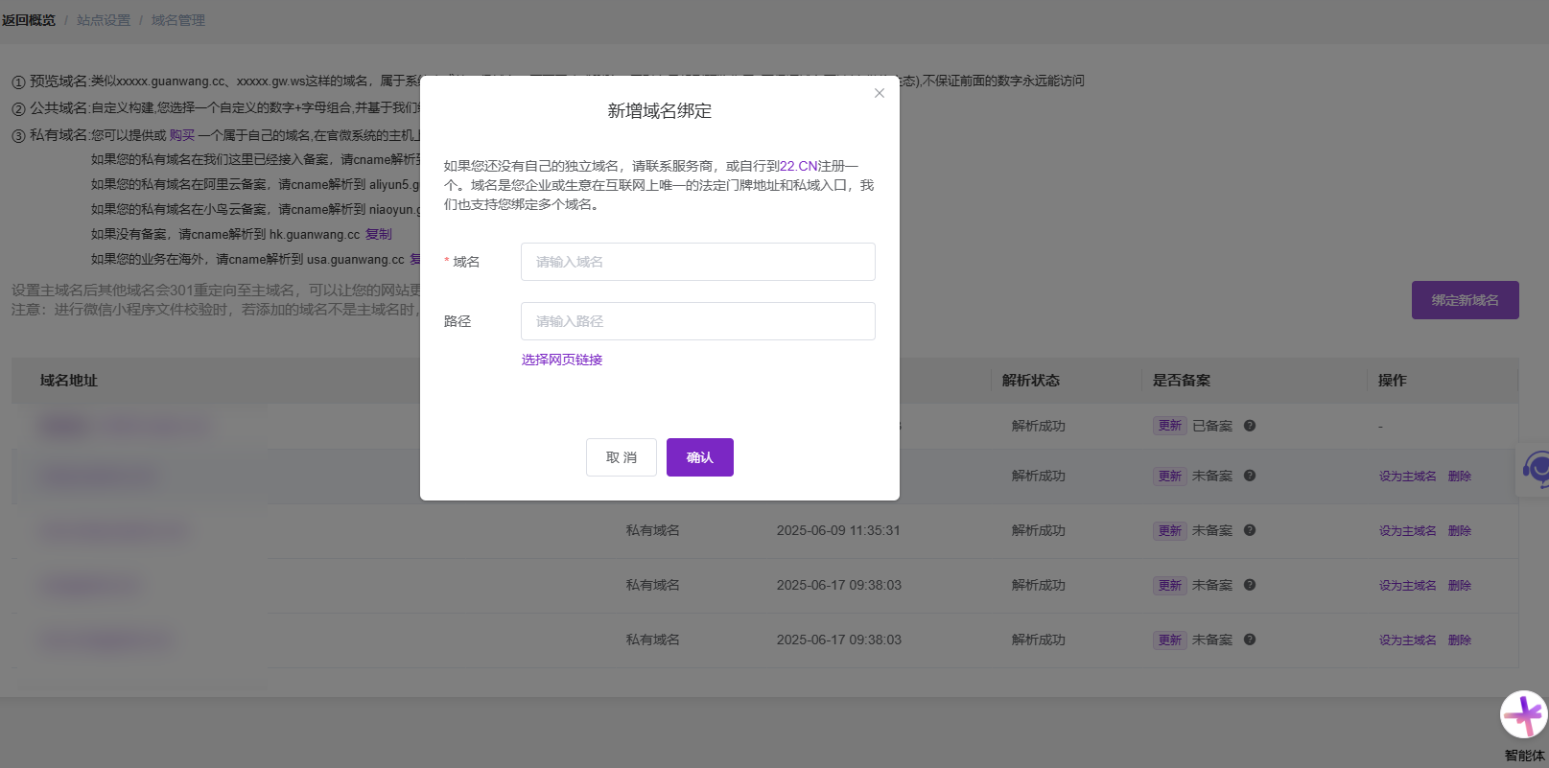Viewport: 1549px width, 768px height.
Task: Click help icon beside 已备案 status
Action: 1249,426
